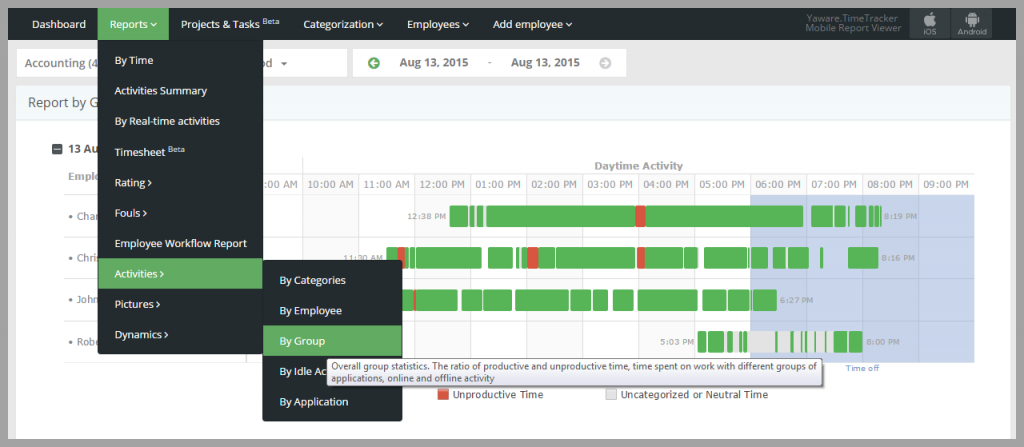This screenshot has height=447, width=1024.
Task: Select Activities Summary report
Action: tap(180, 91)
